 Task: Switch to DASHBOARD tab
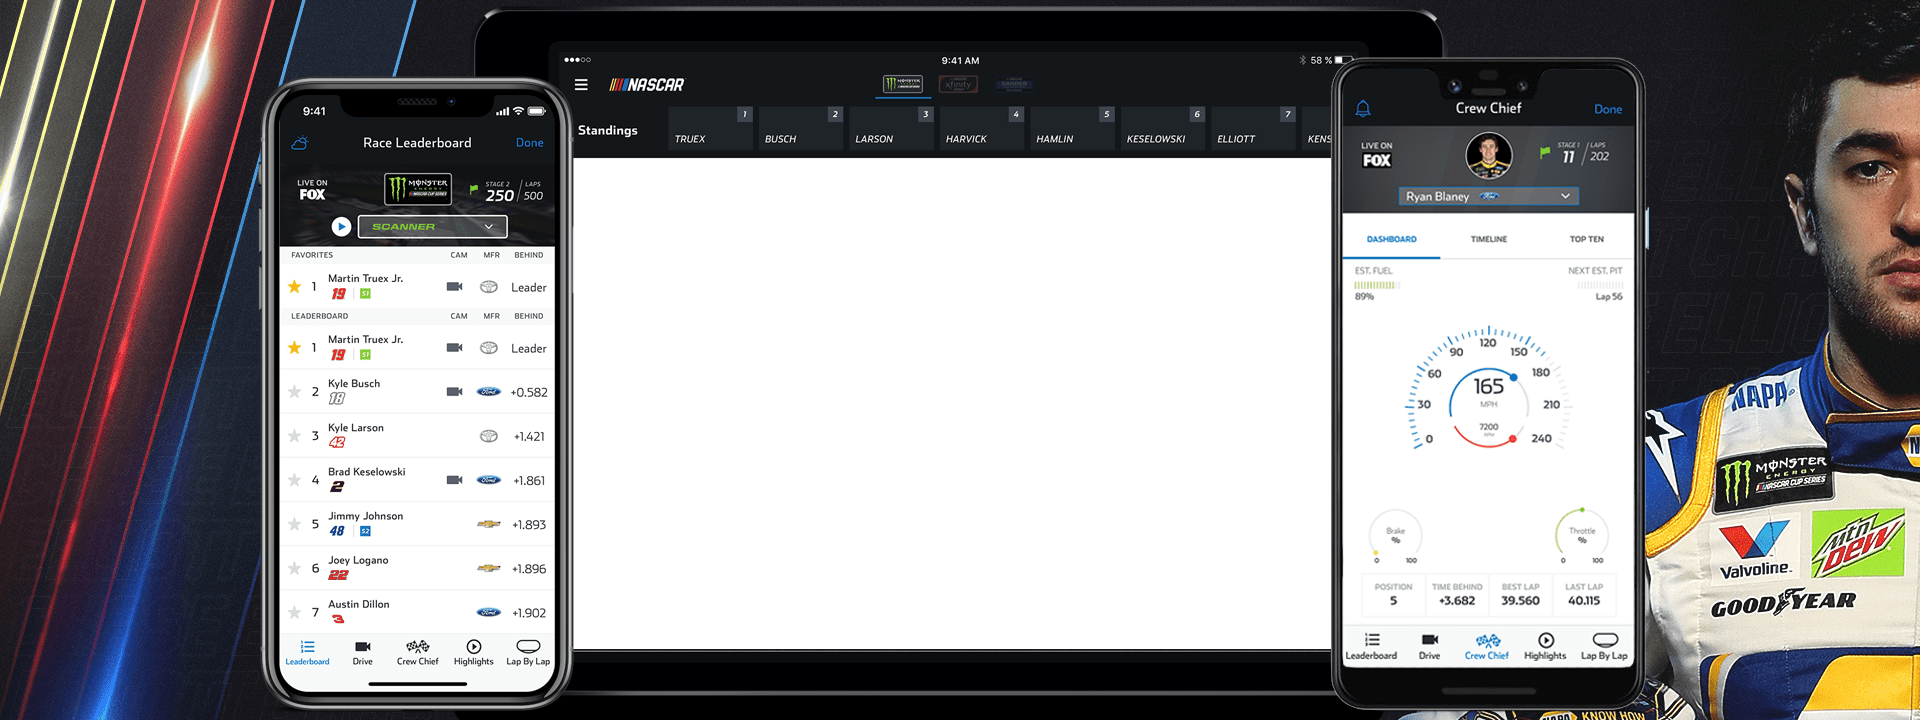click(x=1391, y=239)
